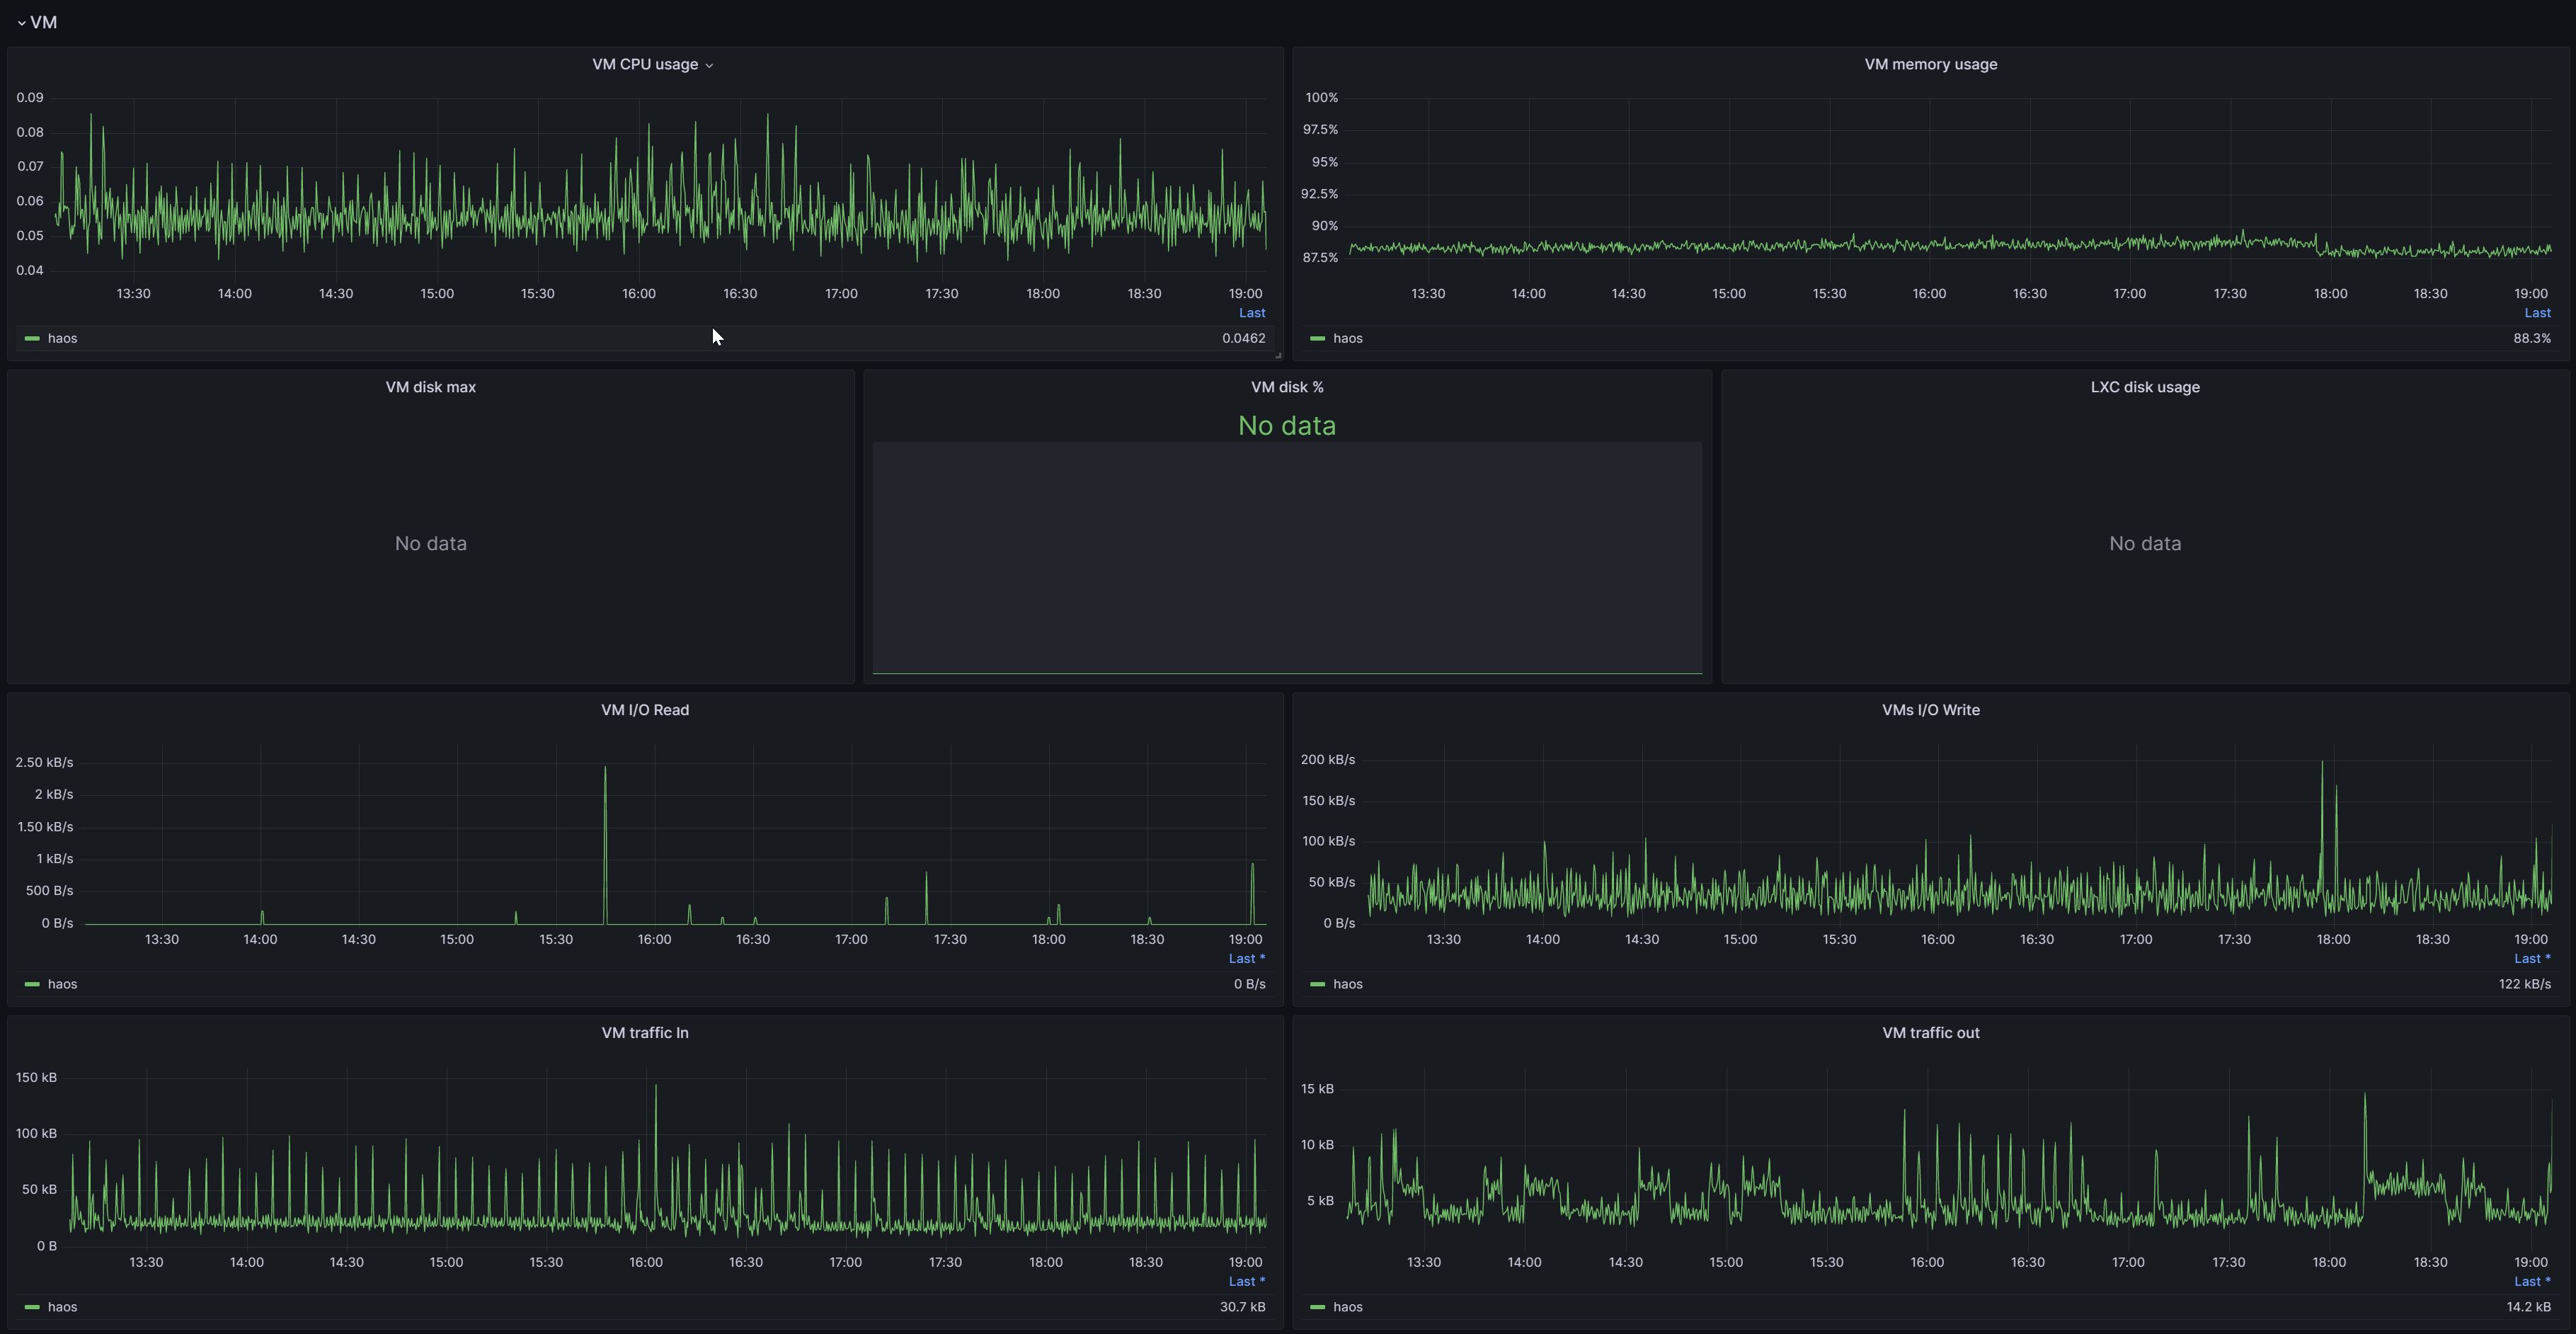Click the haos series color icon in VM I/O Read legend
Screen dimensions: 2576x1334
[32, 984]
